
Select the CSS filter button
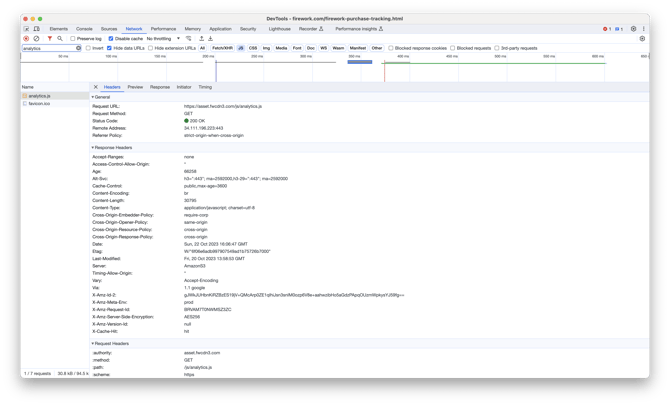click(253, 47)
